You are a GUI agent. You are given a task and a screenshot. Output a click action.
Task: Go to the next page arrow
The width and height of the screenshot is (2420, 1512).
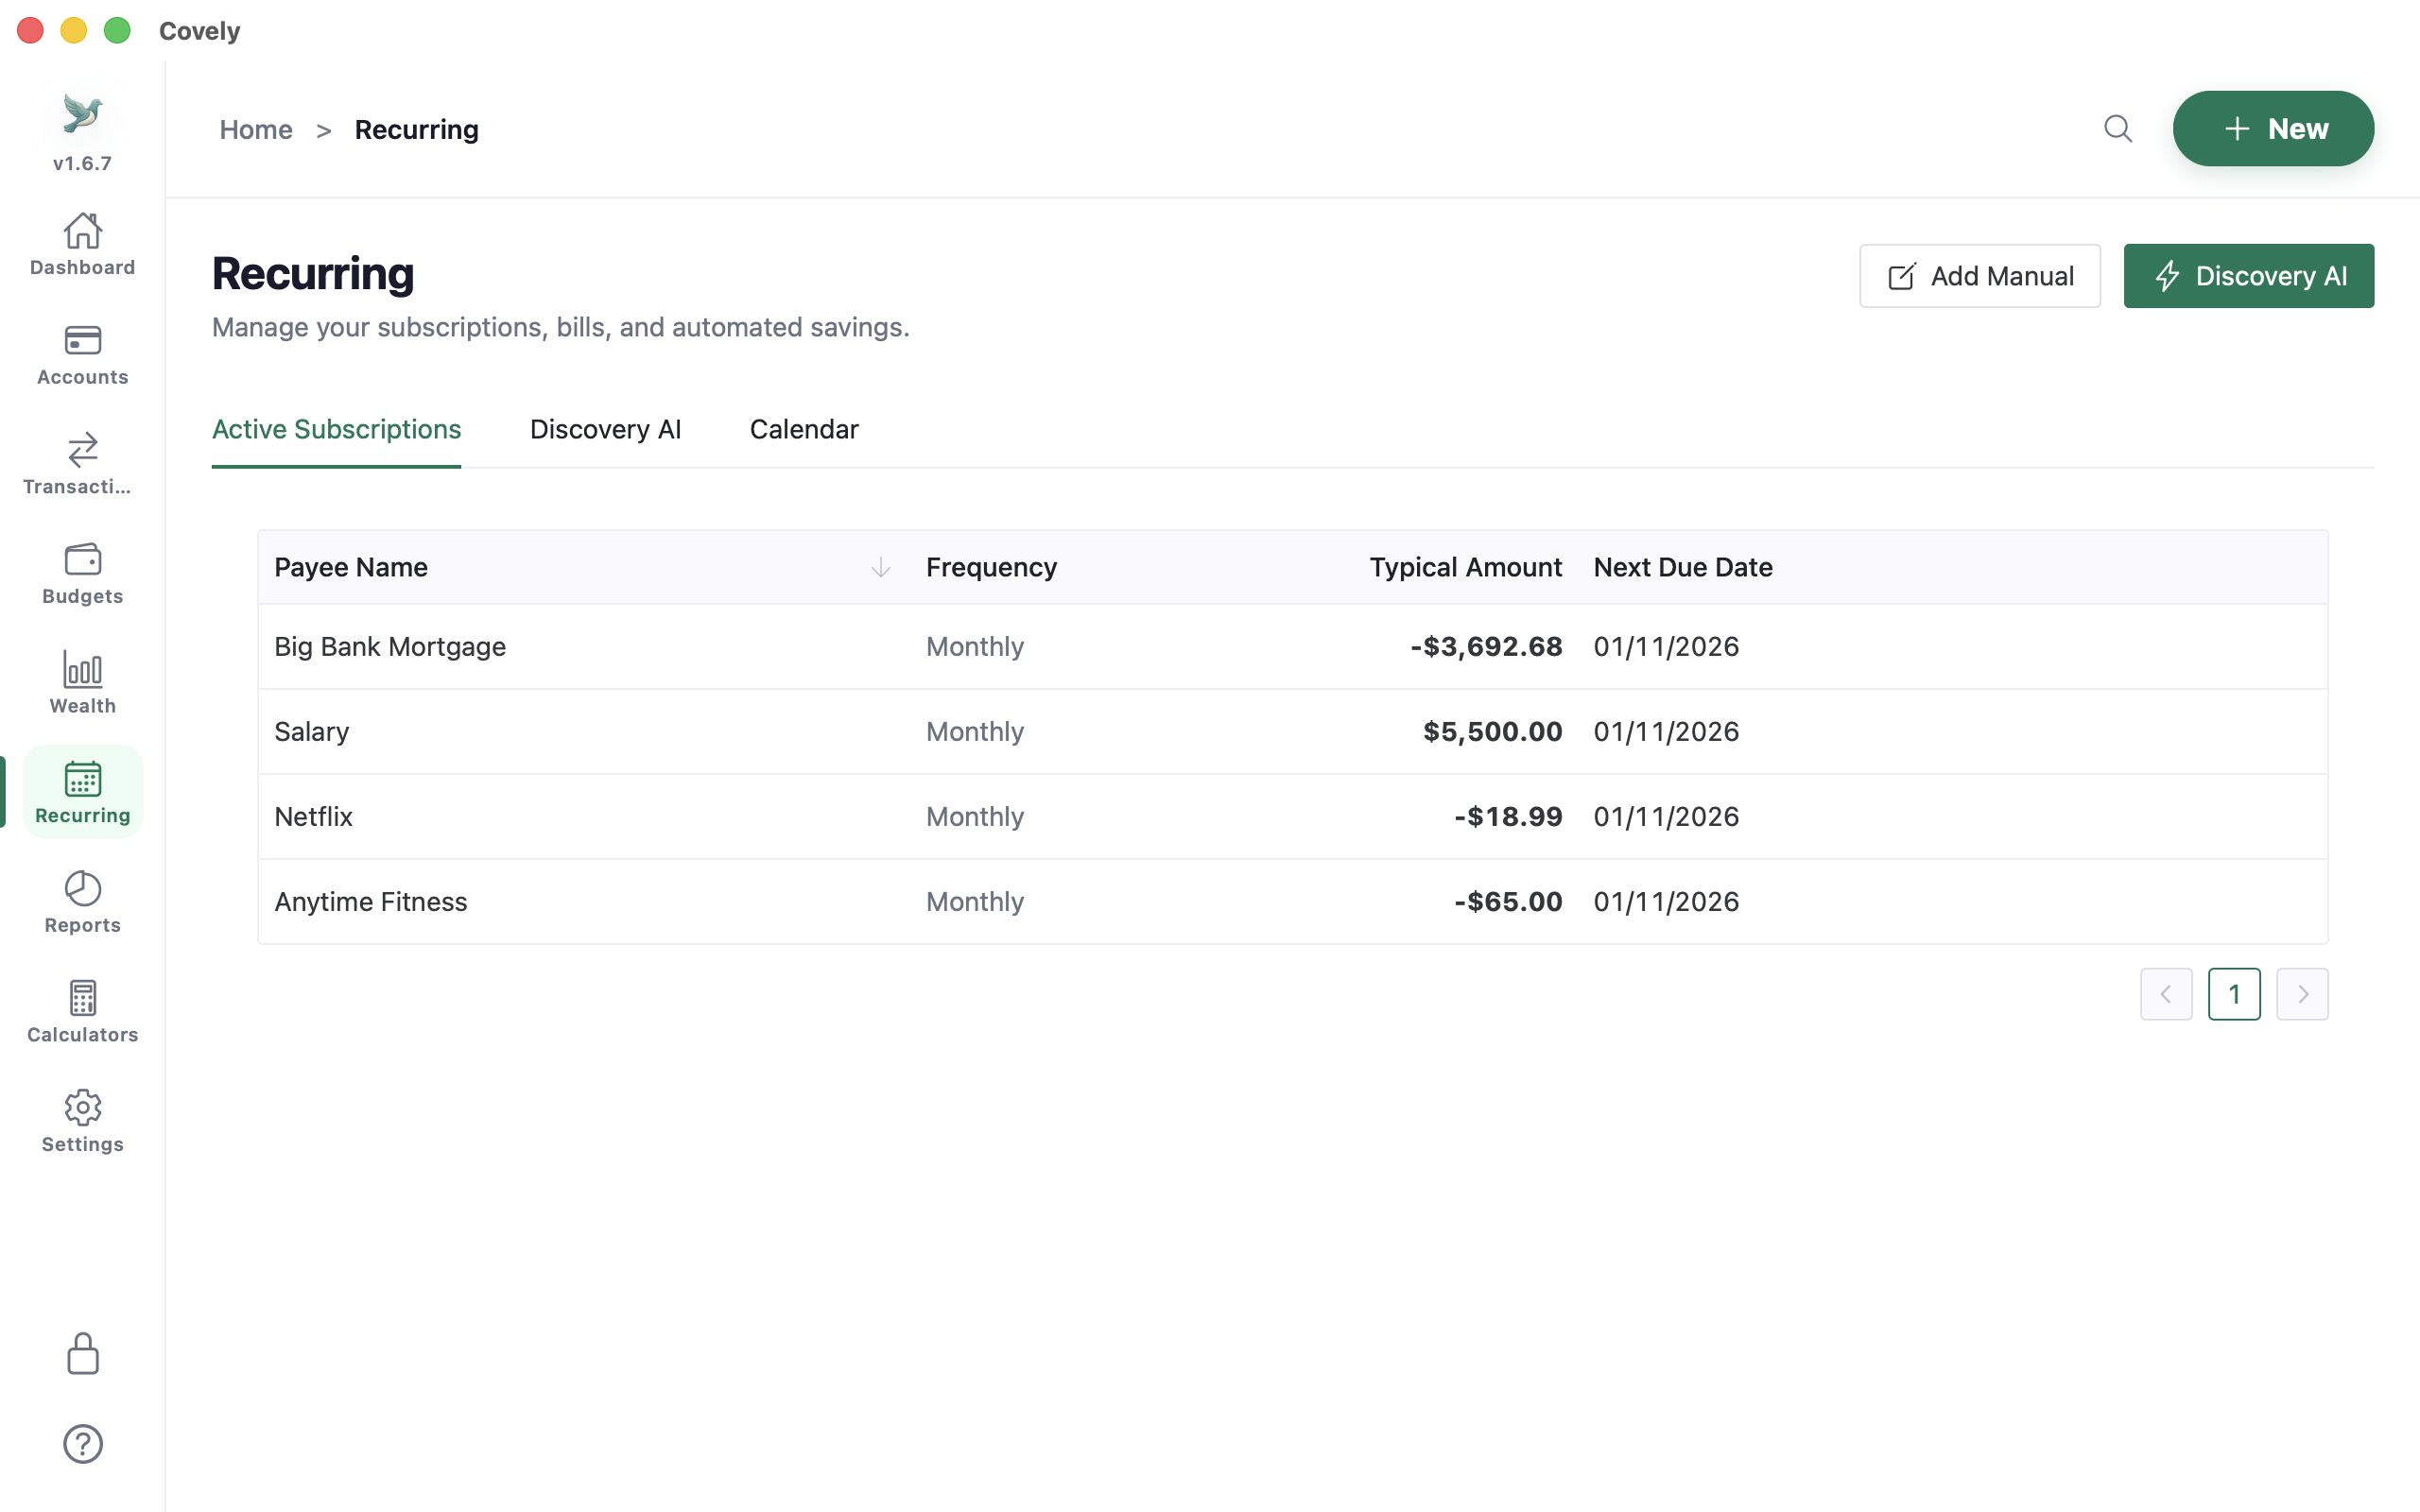2302,994
